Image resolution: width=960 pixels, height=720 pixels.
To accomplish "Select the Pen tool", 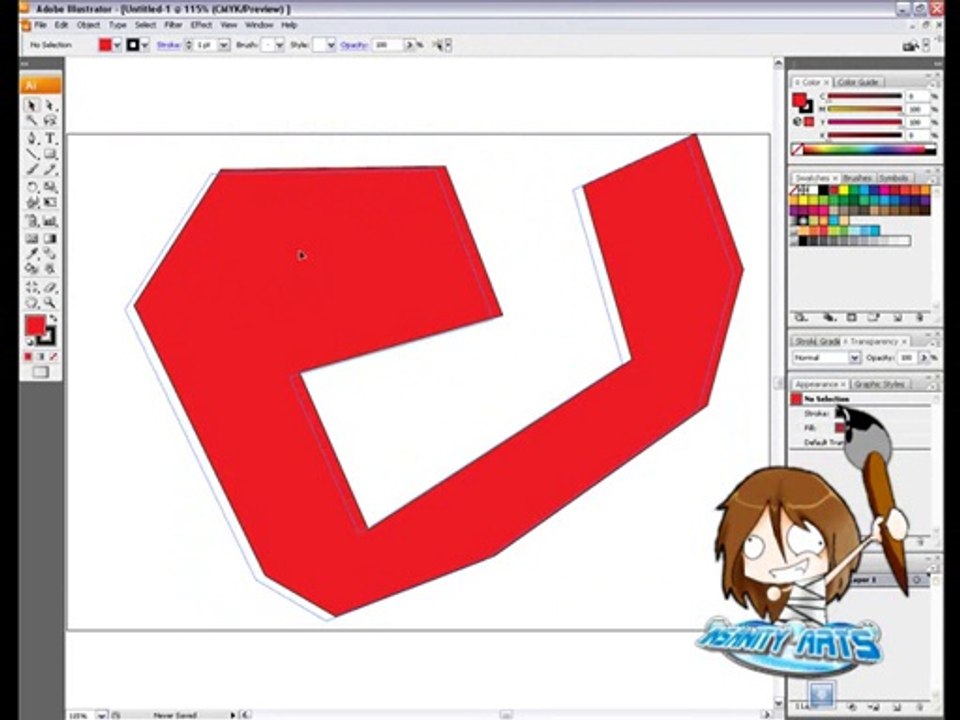I will tap(32, 138).
